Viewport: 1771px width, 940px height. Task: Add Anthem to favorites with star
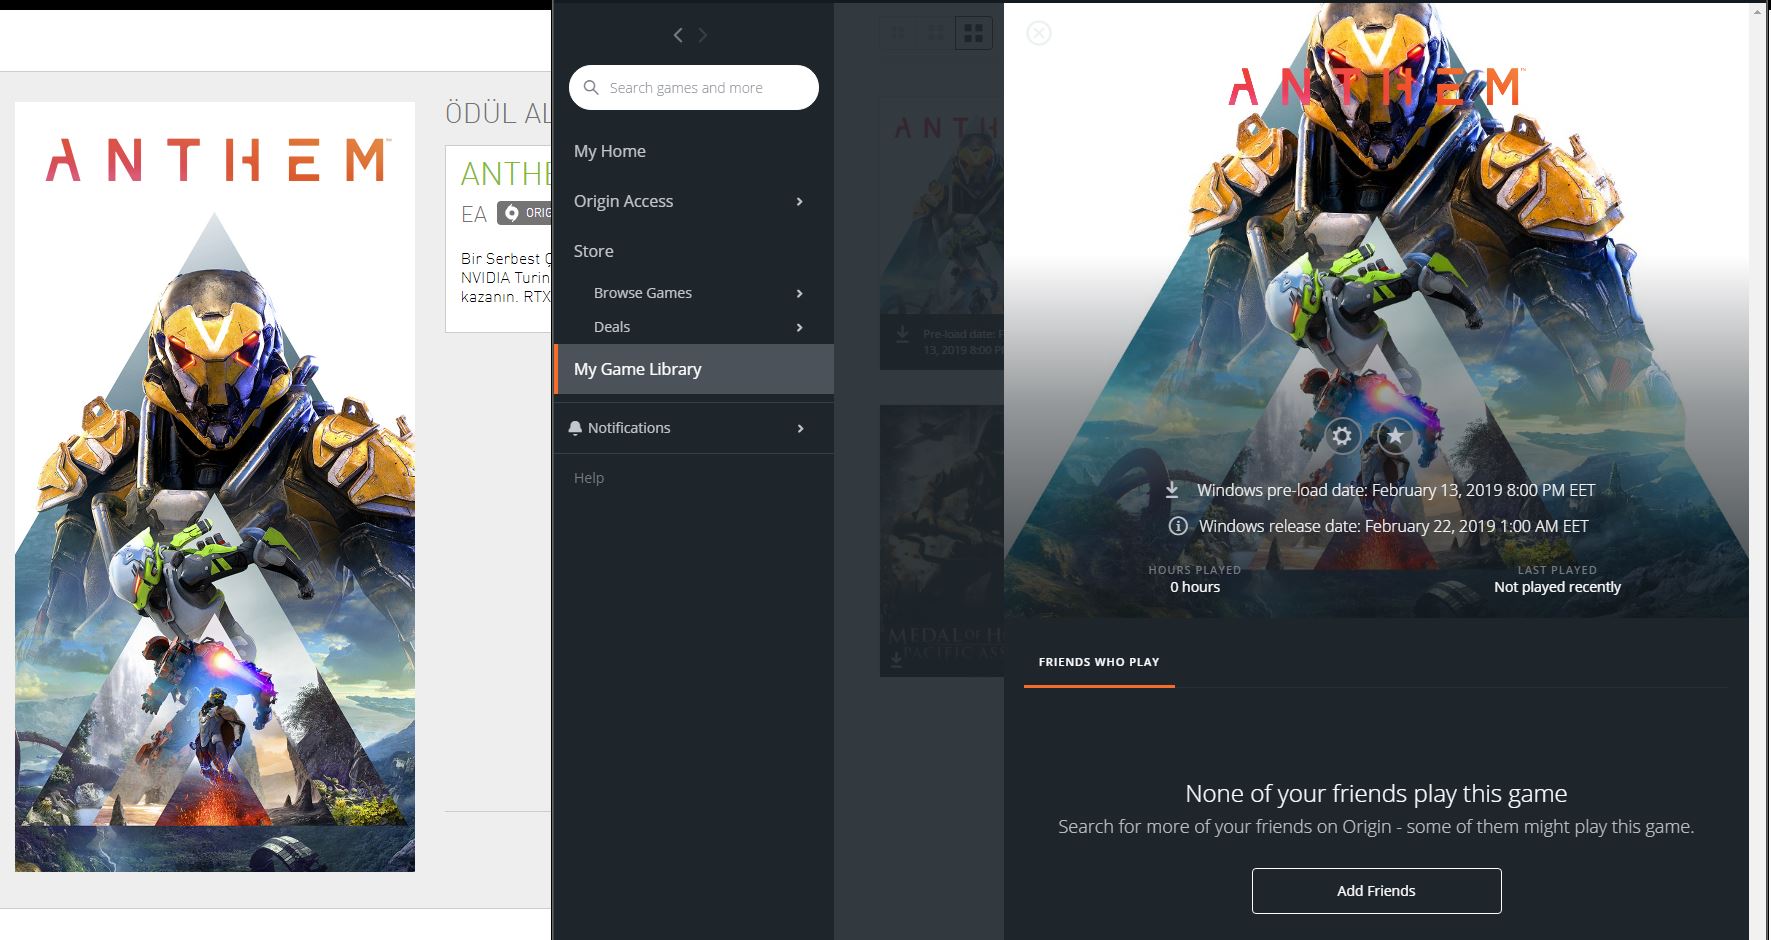click(x=1395, y=436)
